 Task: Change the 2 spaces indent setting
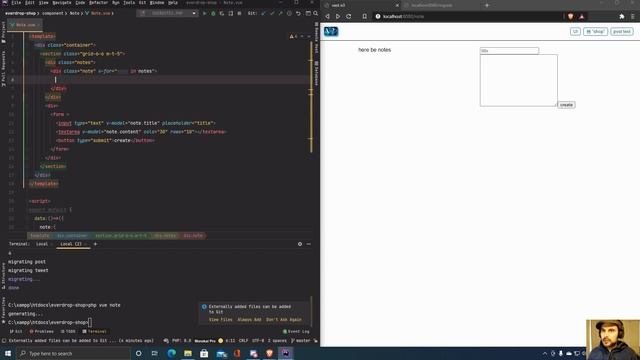[277, 340]
